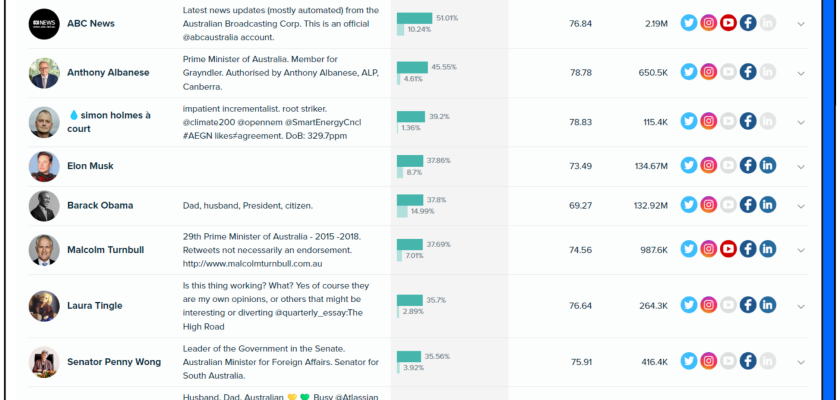
Task: Click Senator Penny Wong's Instagram icon
Action: [708, 361]
